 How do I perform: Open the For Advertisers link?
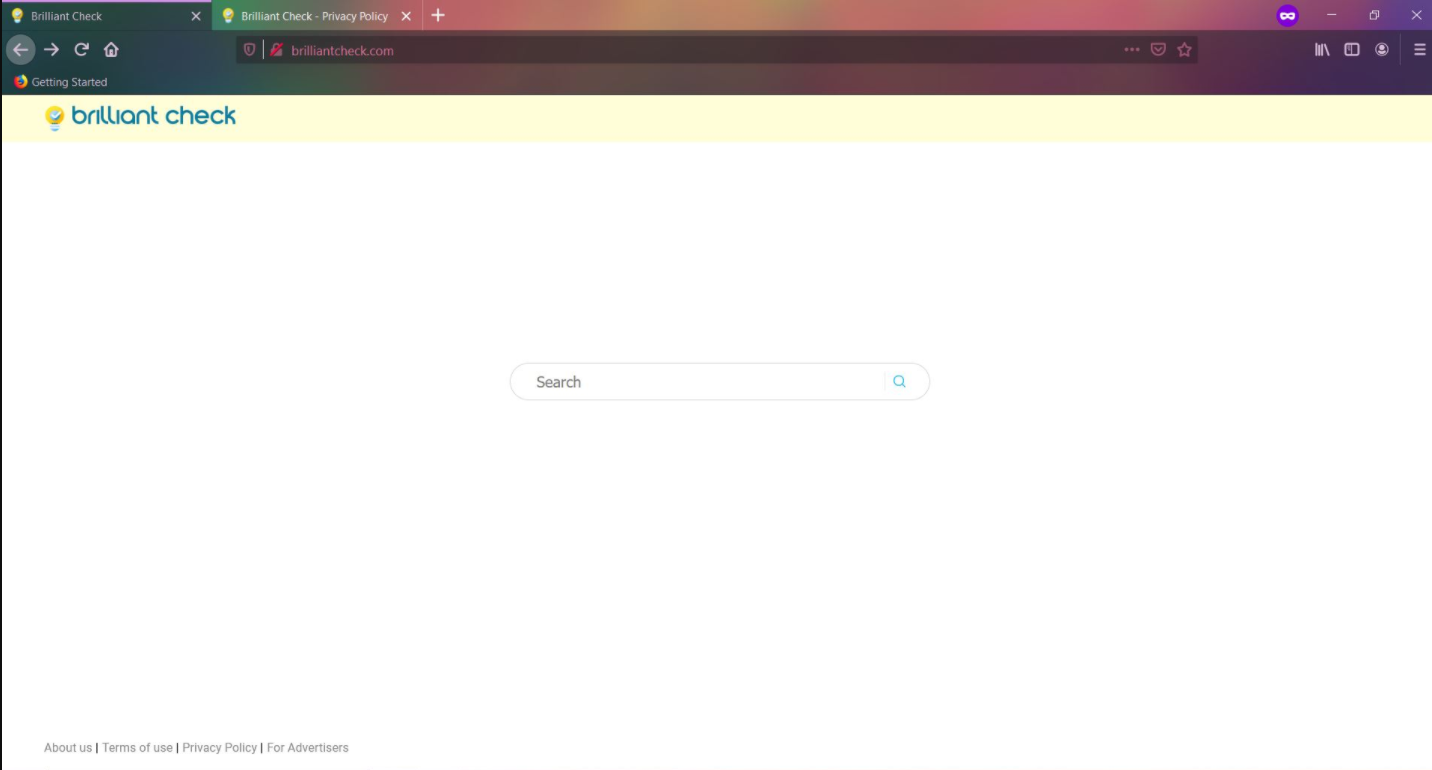pos(308,748)
